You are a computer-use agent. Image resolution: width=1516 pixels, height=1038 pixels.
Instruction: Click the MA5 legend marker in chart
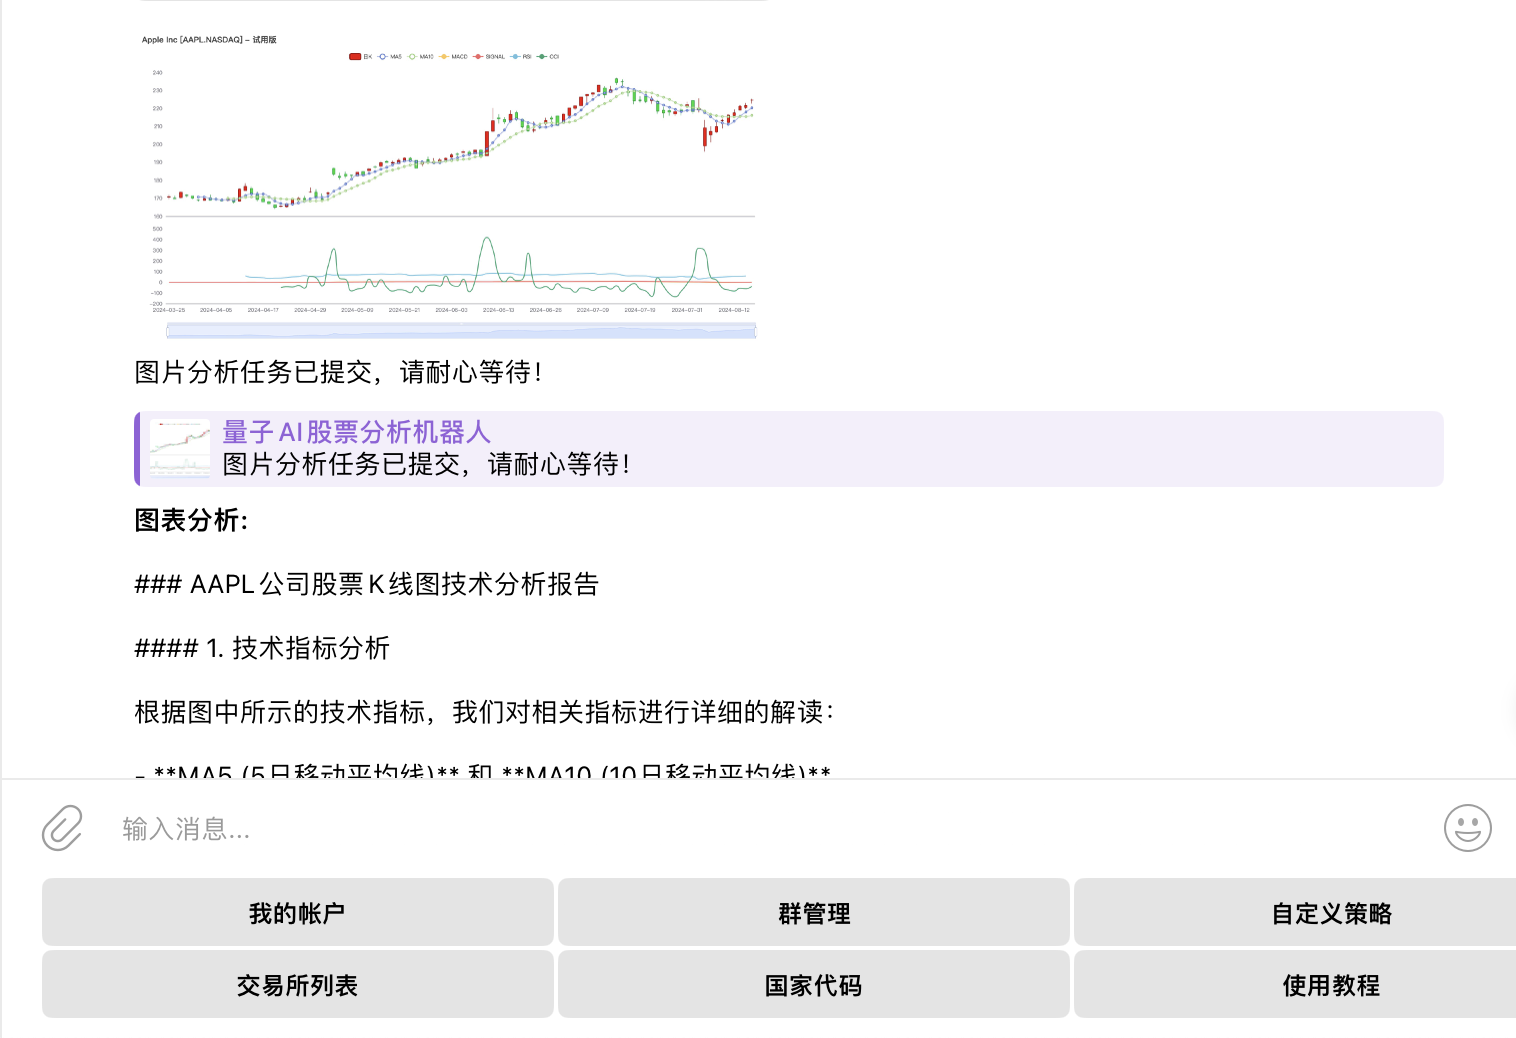tap(383, 57)
